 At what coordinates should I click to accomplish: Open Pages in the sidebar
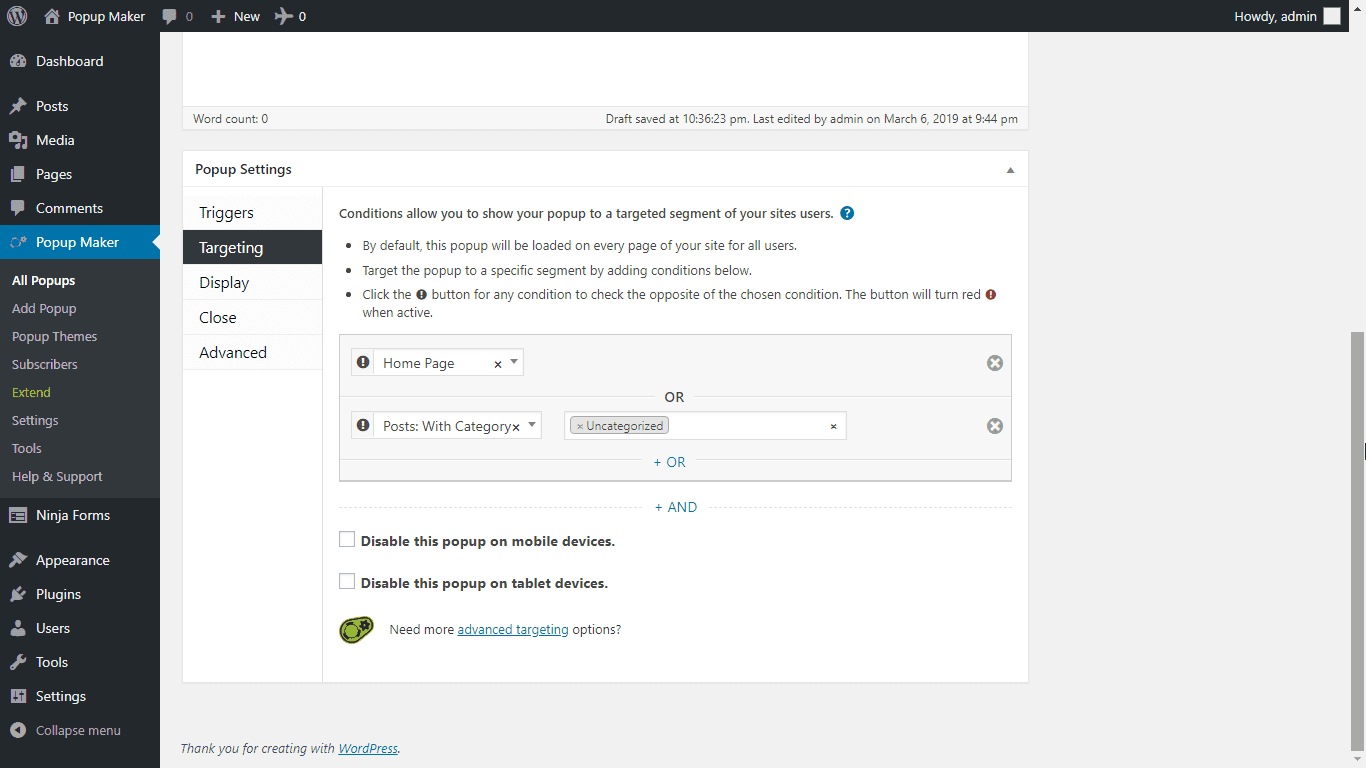[80, 174]
